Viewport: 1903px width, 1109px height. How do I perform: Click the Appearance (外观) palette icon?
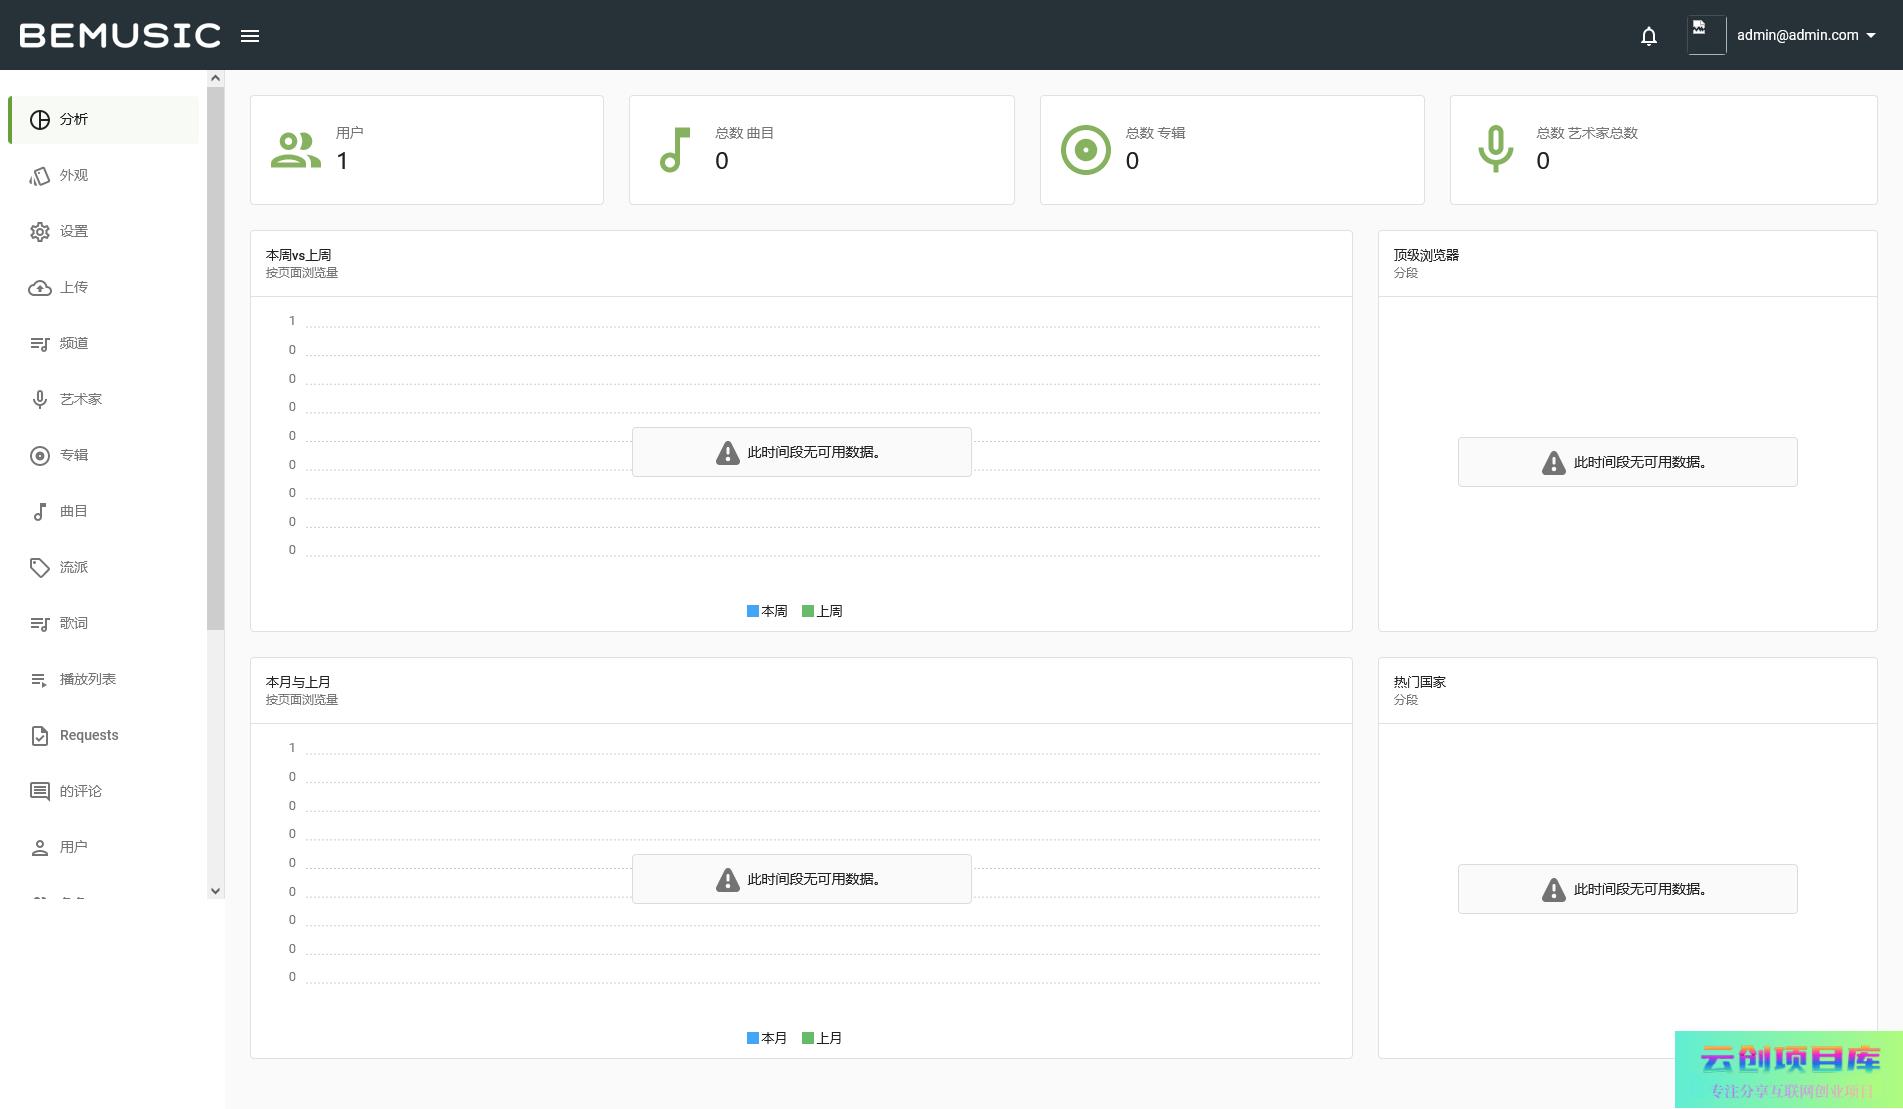pyautogui.click(x=40, y=176)
